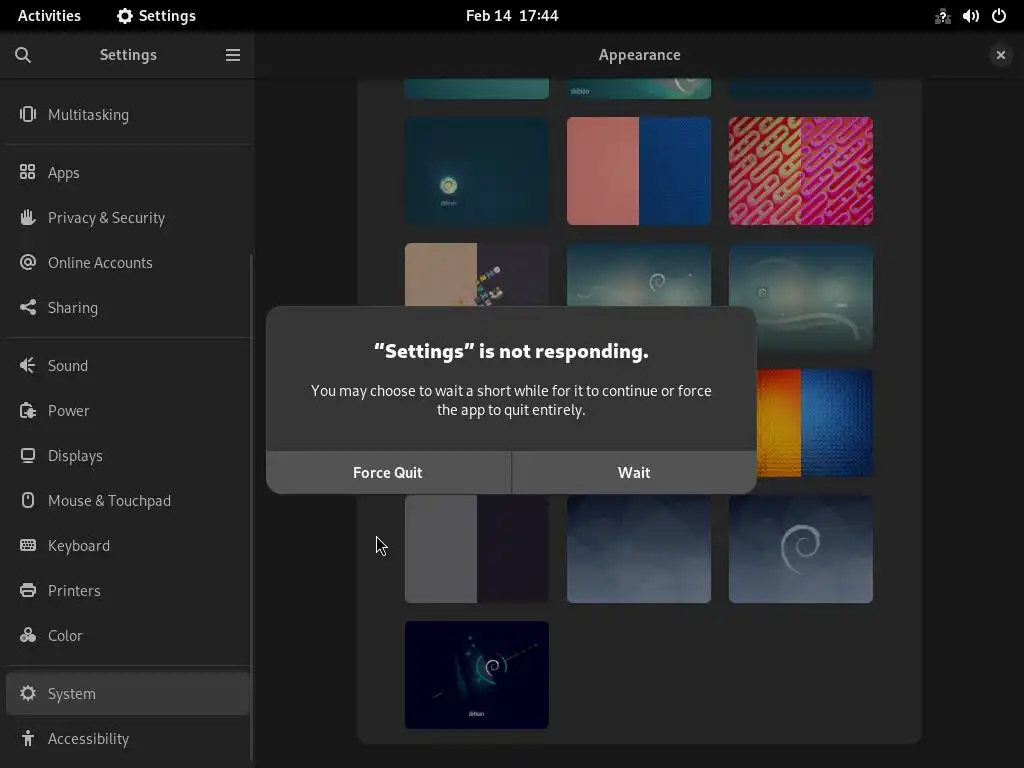Select the dark teal wallpaper with glowing swirl
1024x768 pixels.
pyautogui.click(x=477, y=171)
